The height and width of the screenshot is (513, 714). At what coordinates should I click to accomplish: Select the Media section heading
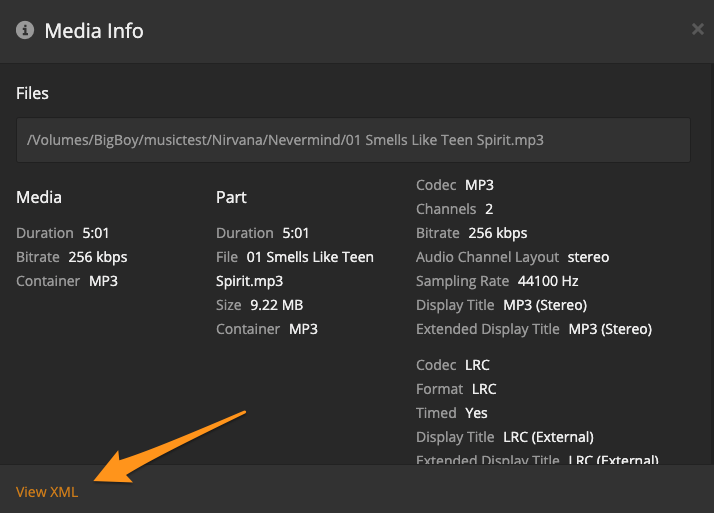click(x=39, y=197)
